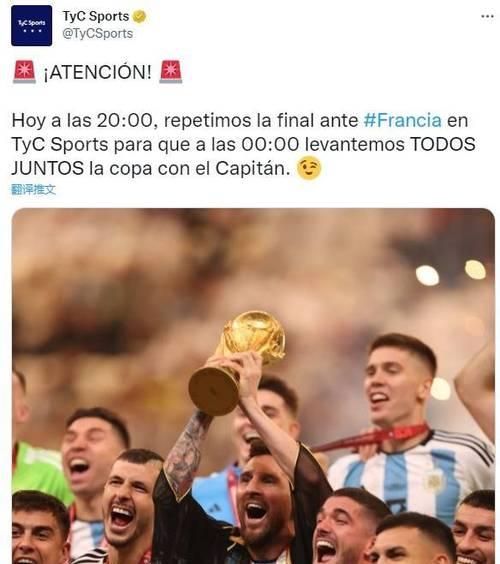
Task: Click the first siren emoji before ¡ATENCIÓN!
Action: pos(24,72)
